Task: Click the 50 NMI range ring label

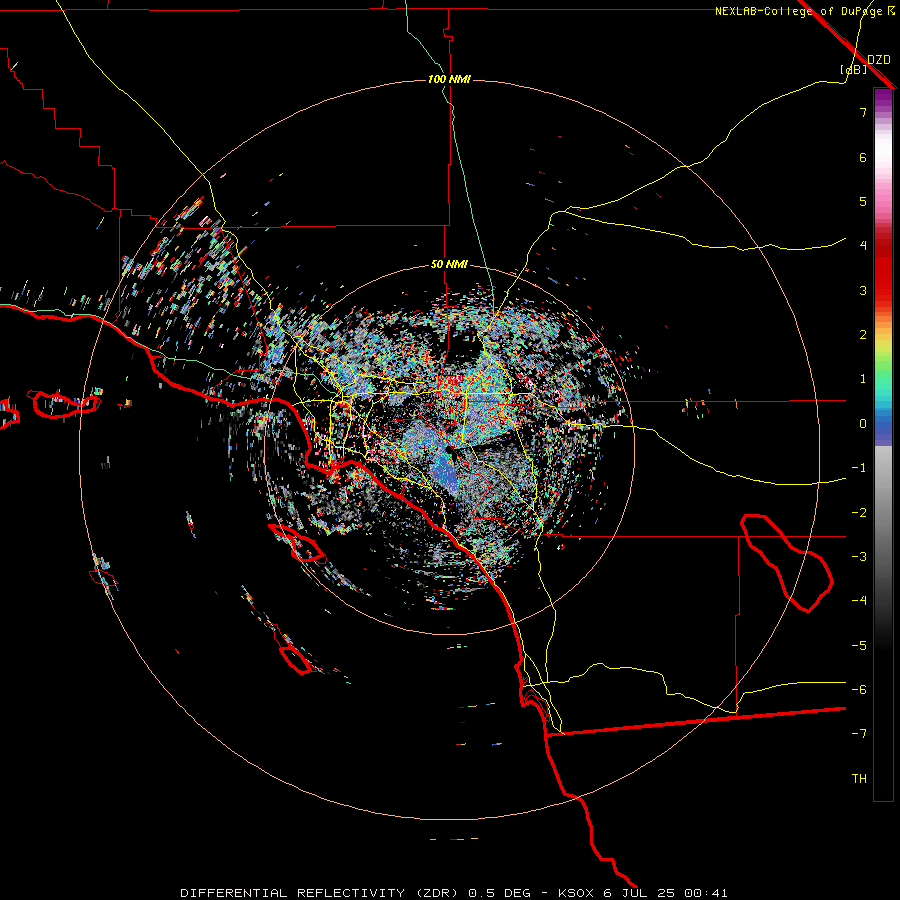Action: tap(449, 264)
